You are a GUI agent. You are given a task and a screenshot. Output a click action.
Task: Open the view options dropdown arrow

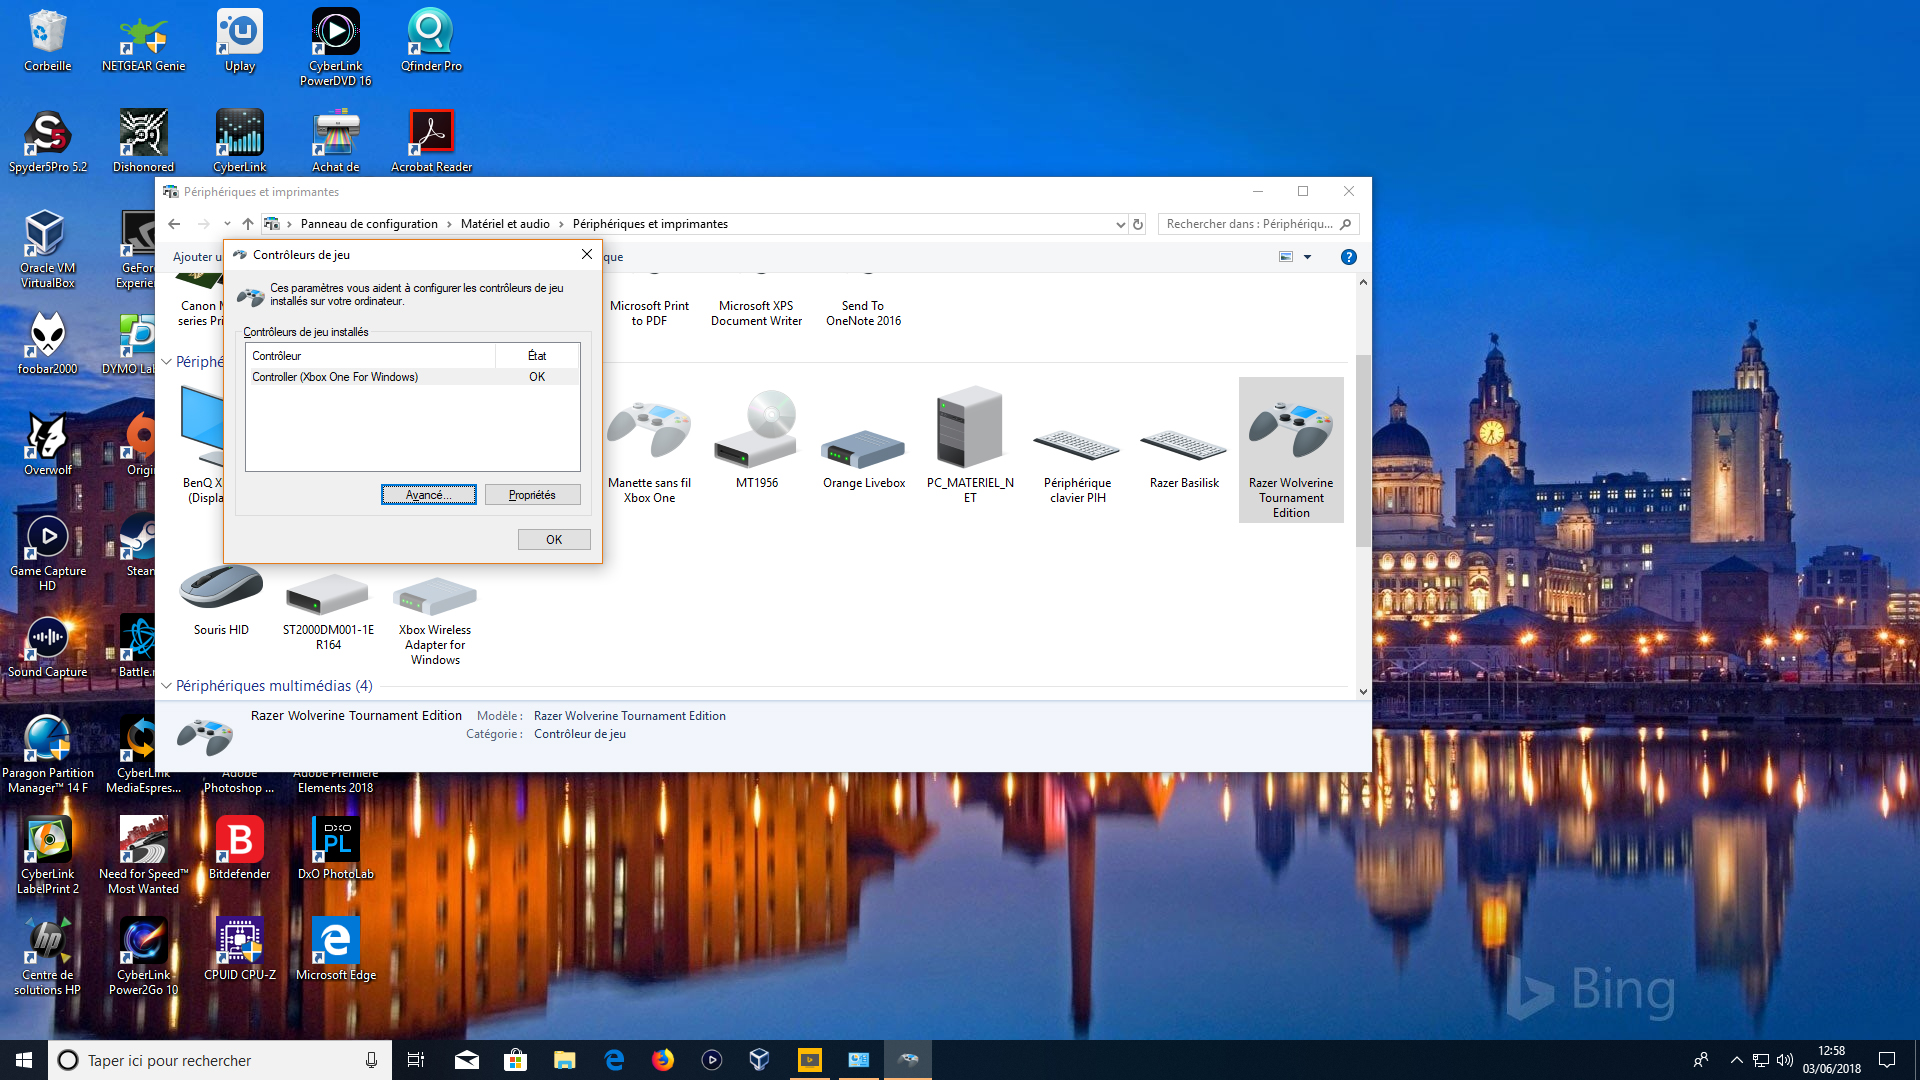point(1307,257)
